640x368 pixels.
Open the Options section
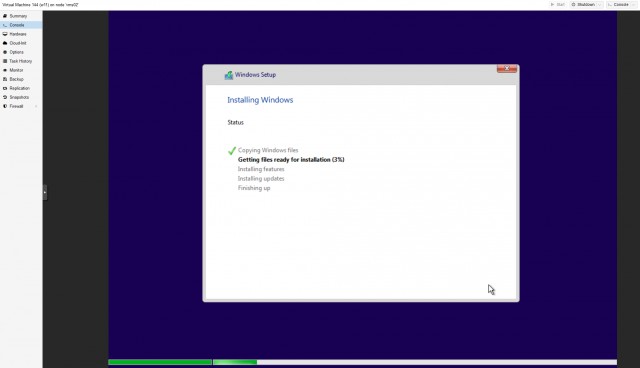coord(20,52)
